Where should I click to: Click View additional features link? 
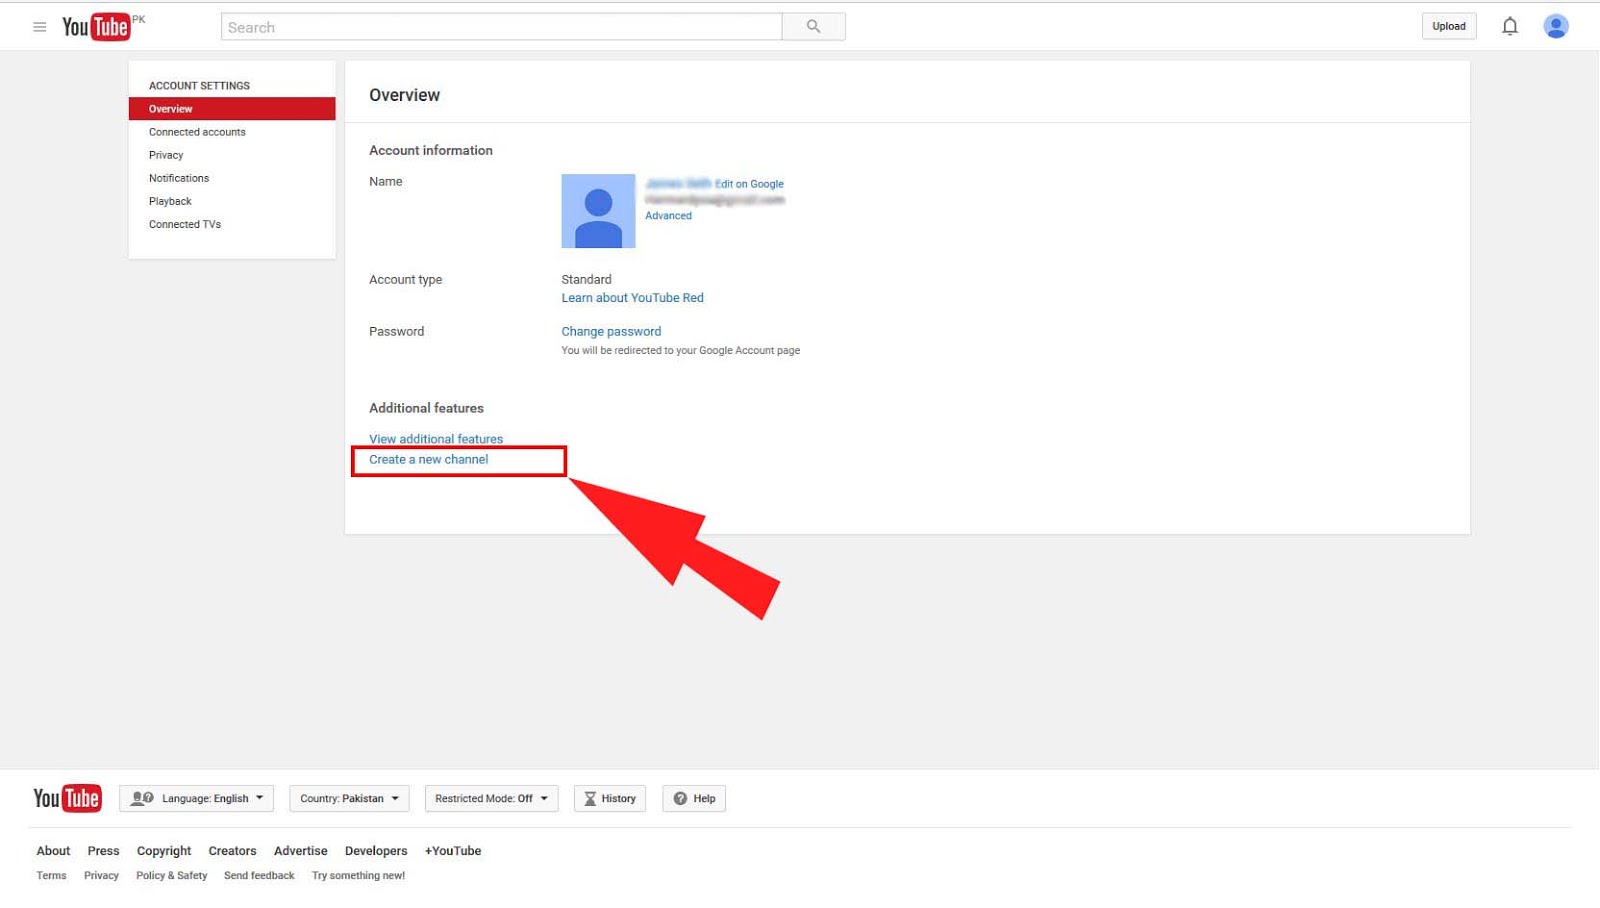(x=436, y=439)
